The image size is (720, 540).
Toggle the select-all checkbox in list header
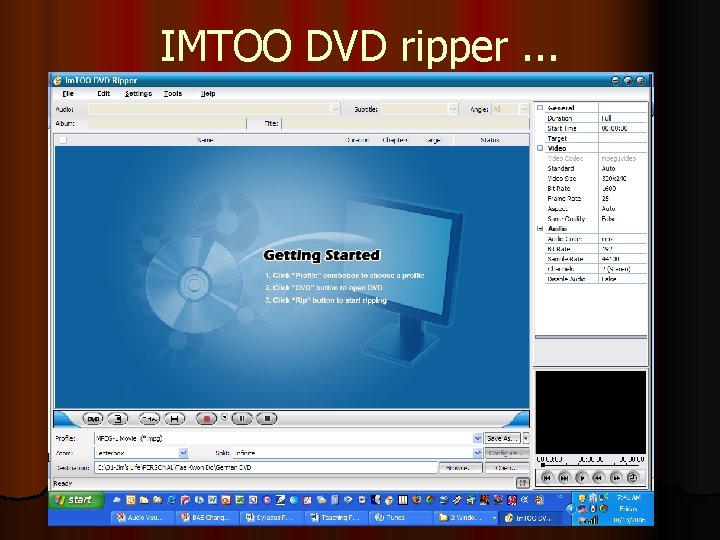[x=63, y=140]
